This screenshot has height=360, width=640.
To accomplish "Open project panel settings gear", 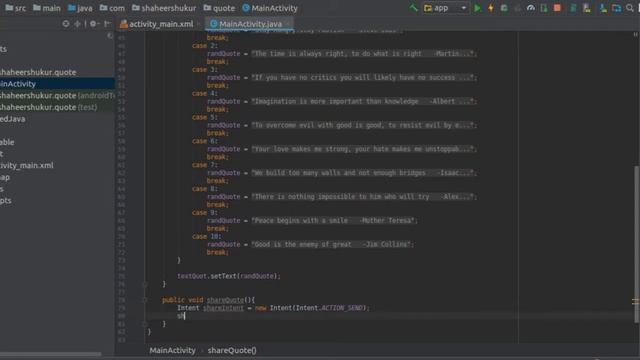I will click(x=93, y=24).
